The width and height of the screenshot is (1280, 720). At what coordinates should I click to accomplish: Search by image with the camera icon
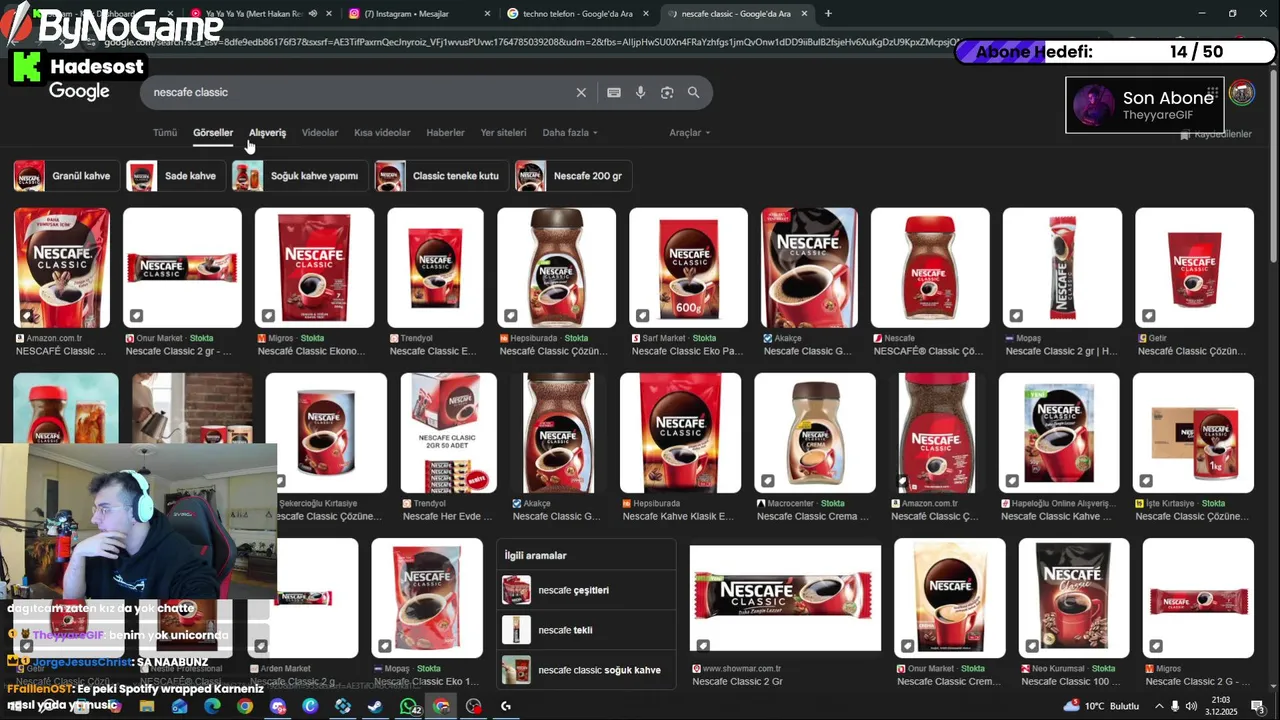pos(667,92)
